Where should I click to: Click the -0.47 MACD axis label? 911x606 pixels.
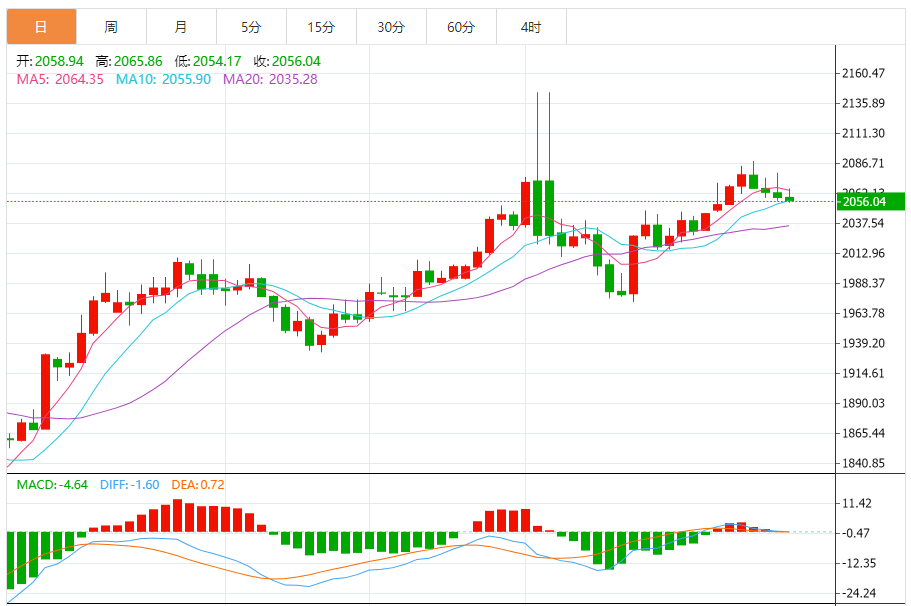pyautogui.click(x=856, y=533)
